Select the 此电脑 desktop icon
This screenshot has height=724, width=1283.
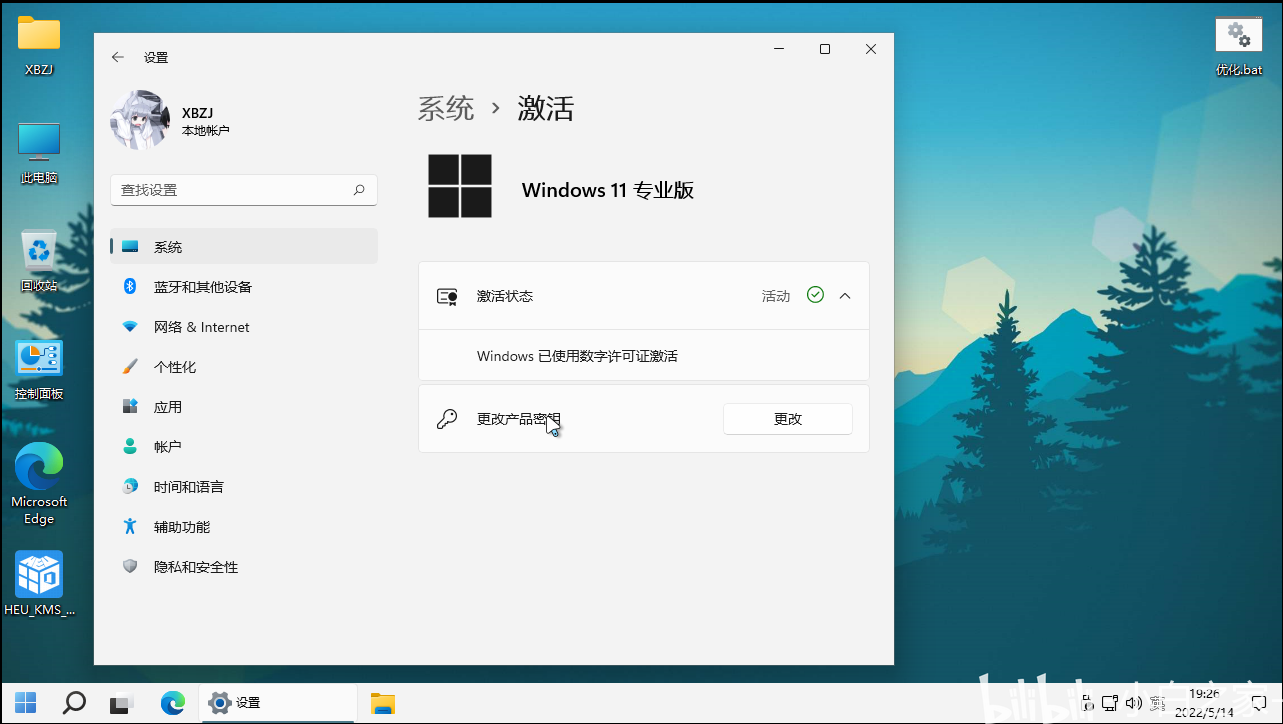[x=39, y=153]
